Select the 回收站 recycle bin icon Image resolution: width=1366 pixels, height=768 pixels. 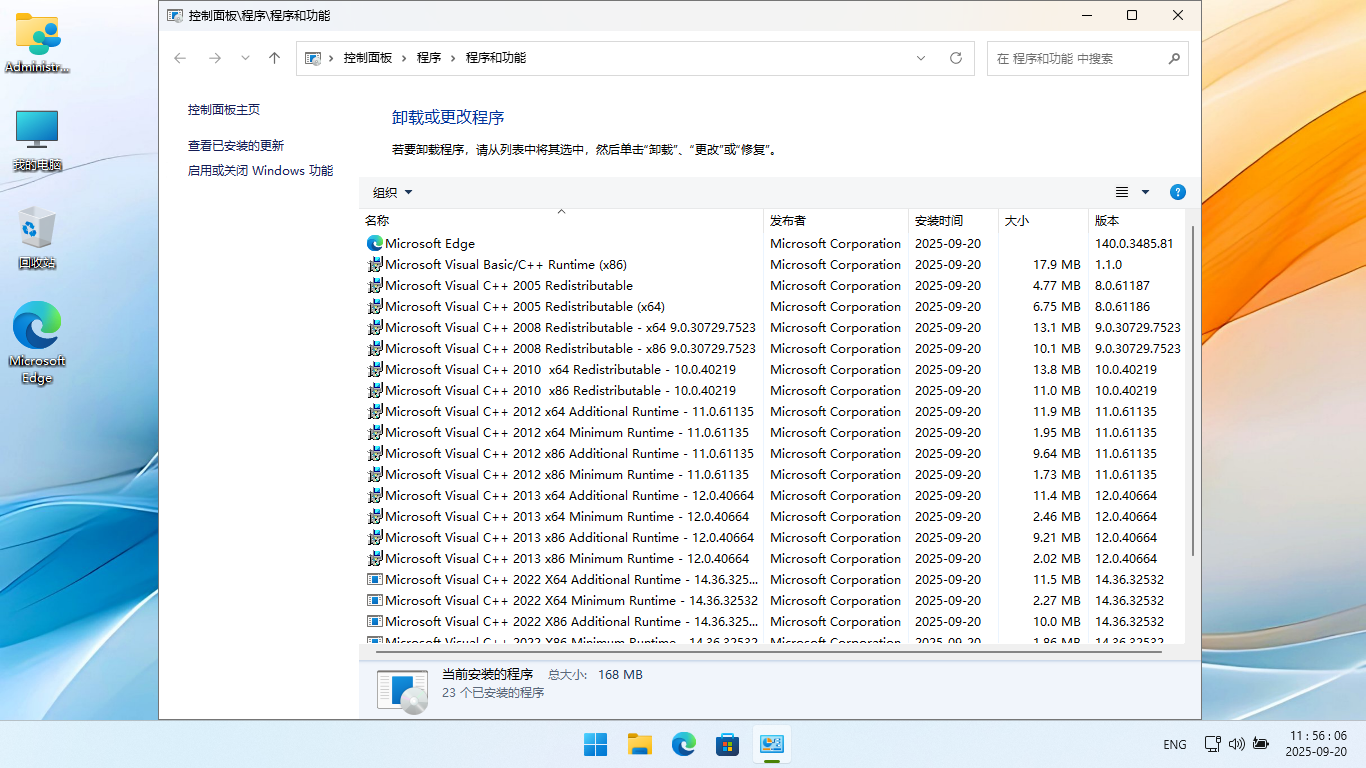coord(37,238)
